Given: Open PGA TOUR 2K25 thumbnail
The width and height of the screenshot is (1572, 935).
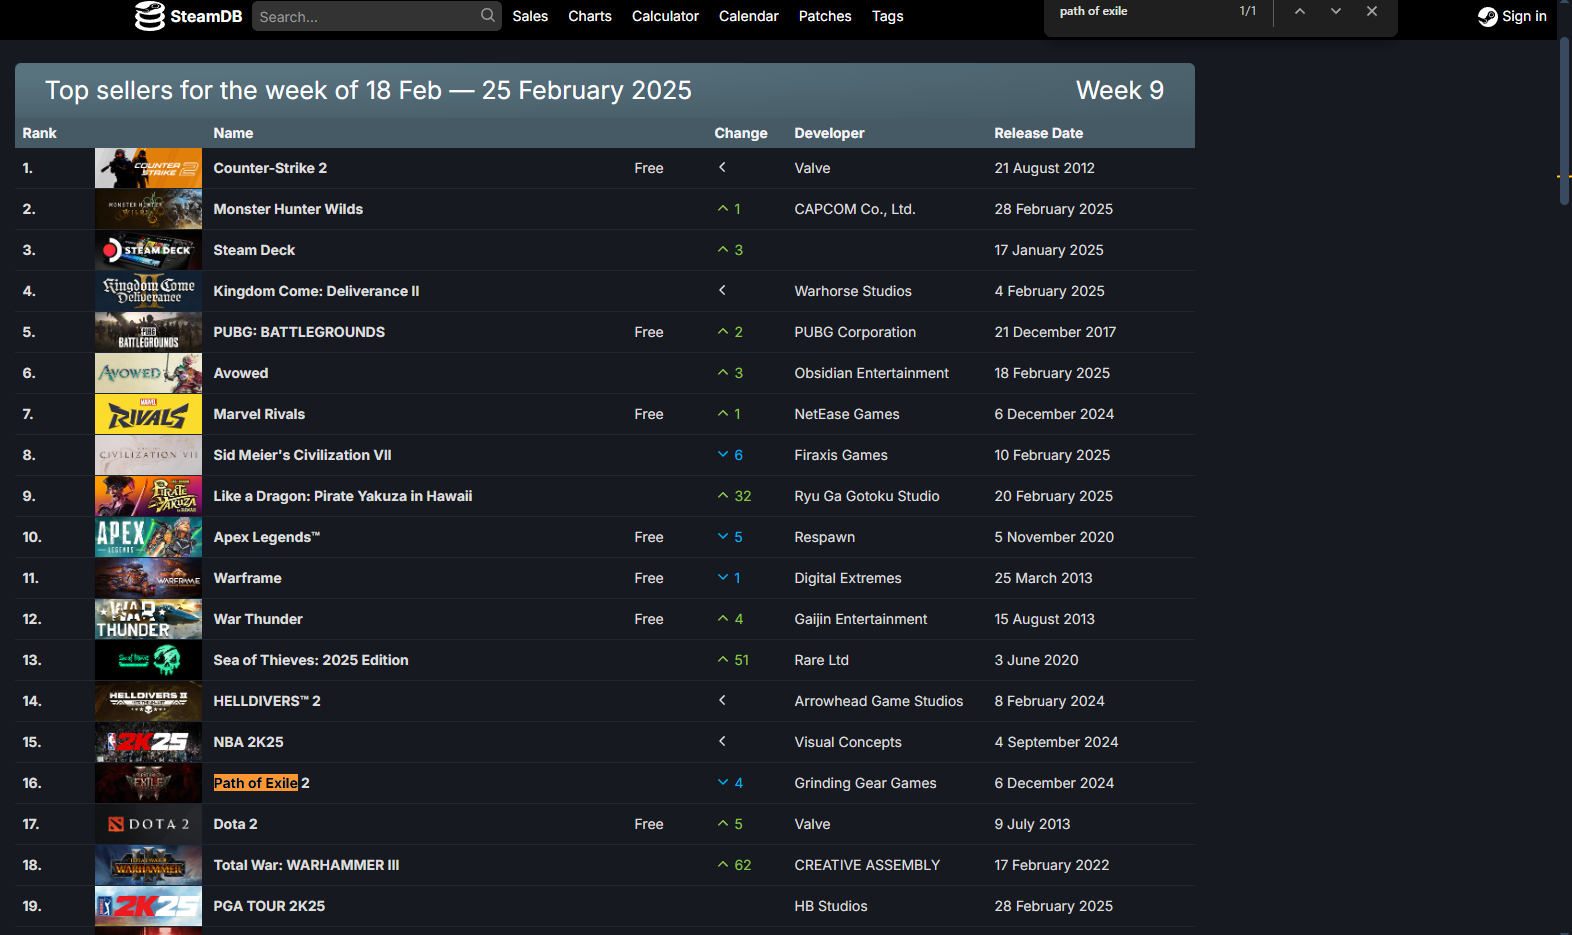Looking at the screenshot, I should (148, 906).
